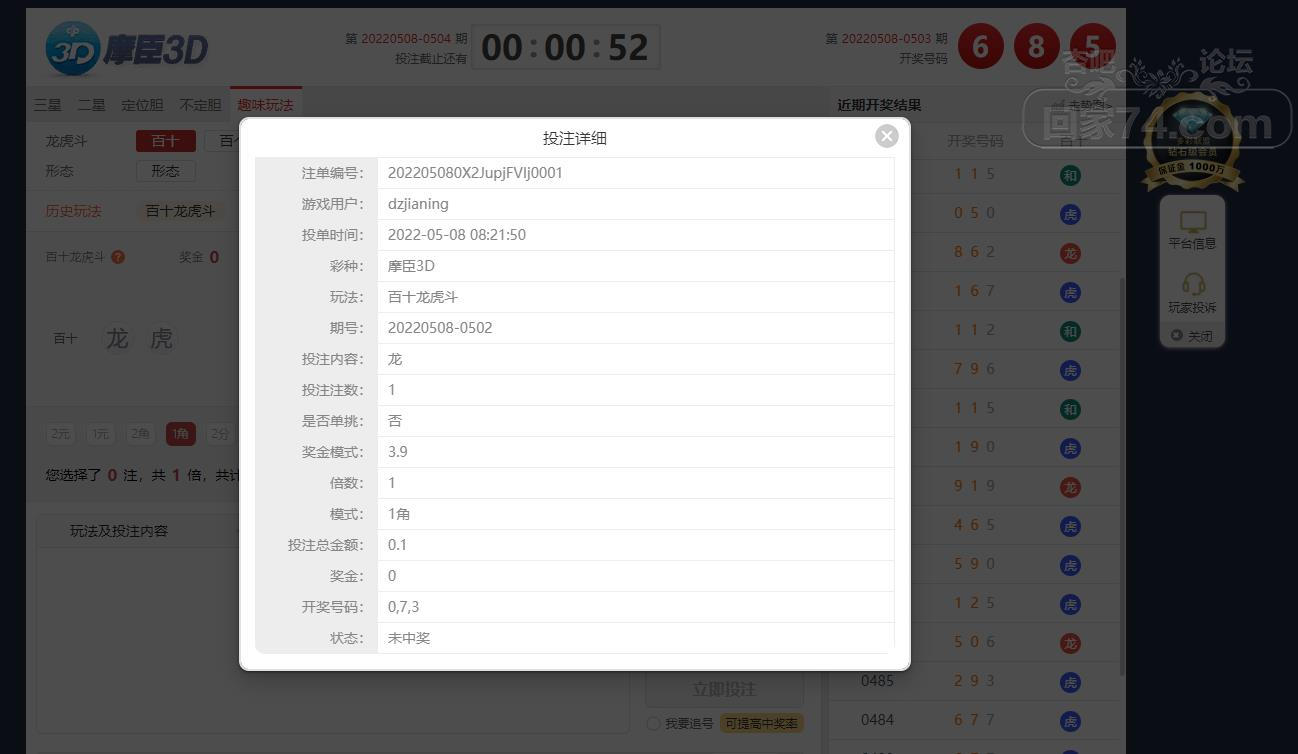Screen dimensions: 1298x754
Task: Select the 1角 bet unit
Action: (x=181, y=434)
